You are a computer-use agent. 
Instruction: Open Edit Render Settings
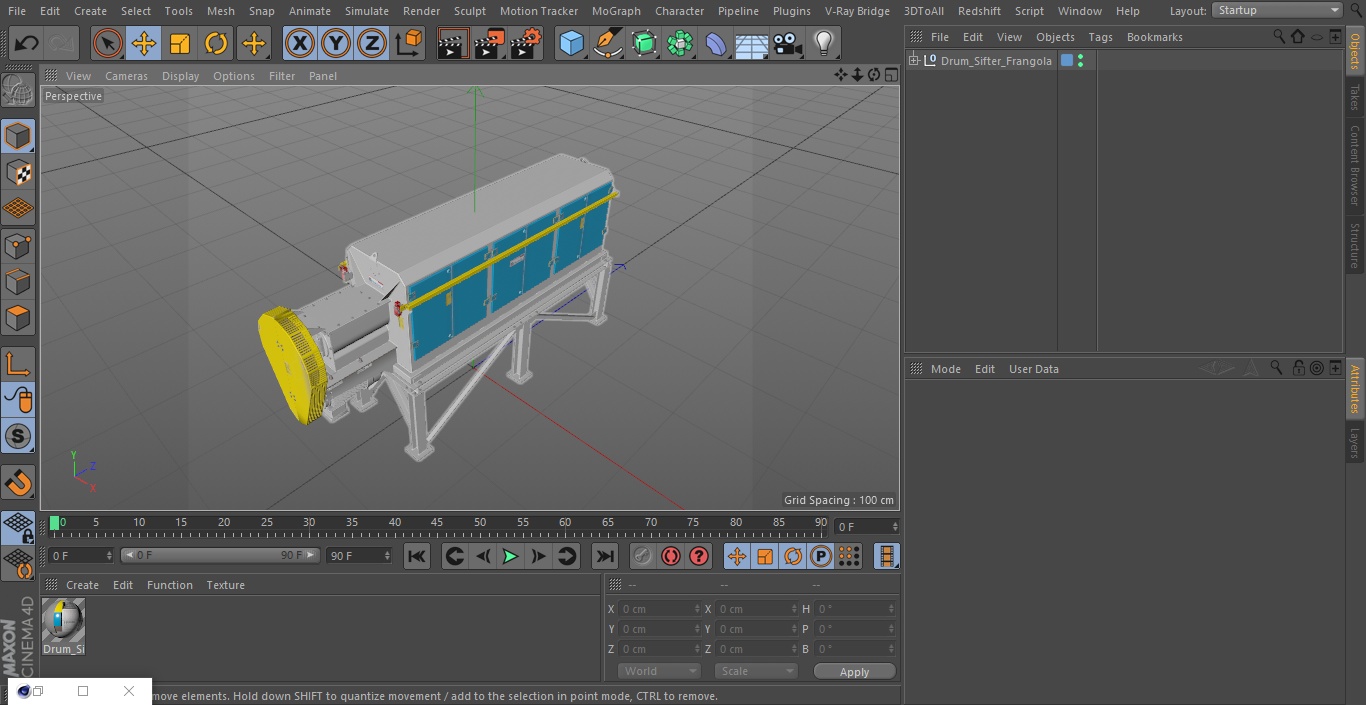(x=526, y=43)
